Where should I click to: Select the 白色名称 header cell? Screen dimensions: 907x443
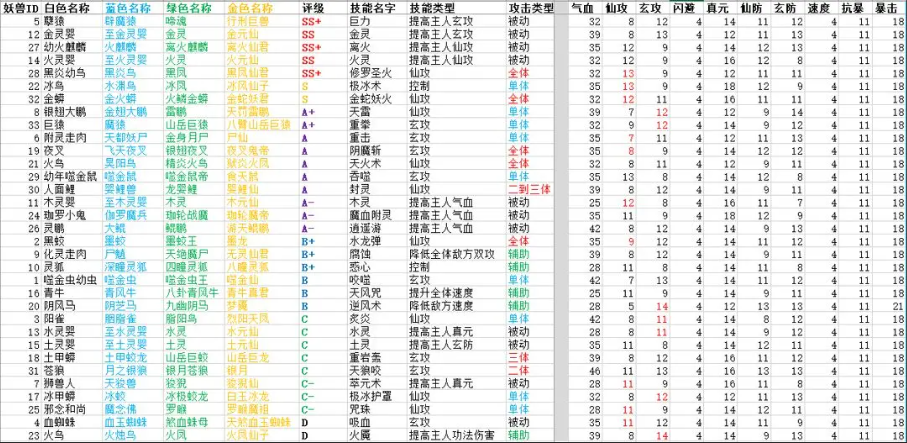69,7
